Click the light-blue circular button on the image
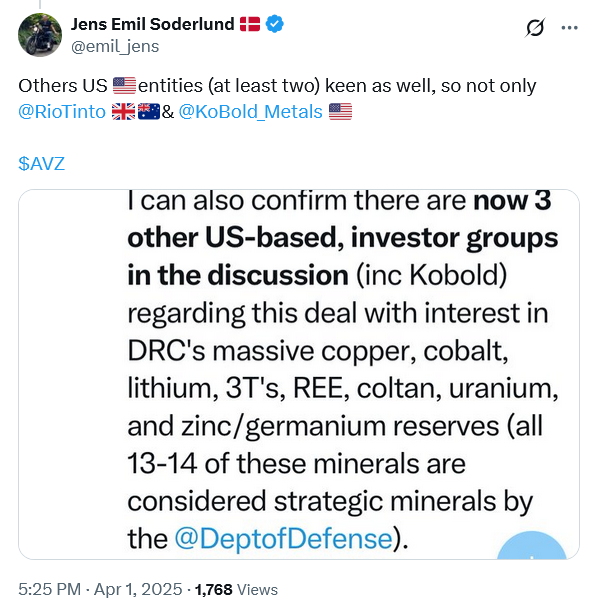This screenshot has width=598, height=607. coord(532,546)
